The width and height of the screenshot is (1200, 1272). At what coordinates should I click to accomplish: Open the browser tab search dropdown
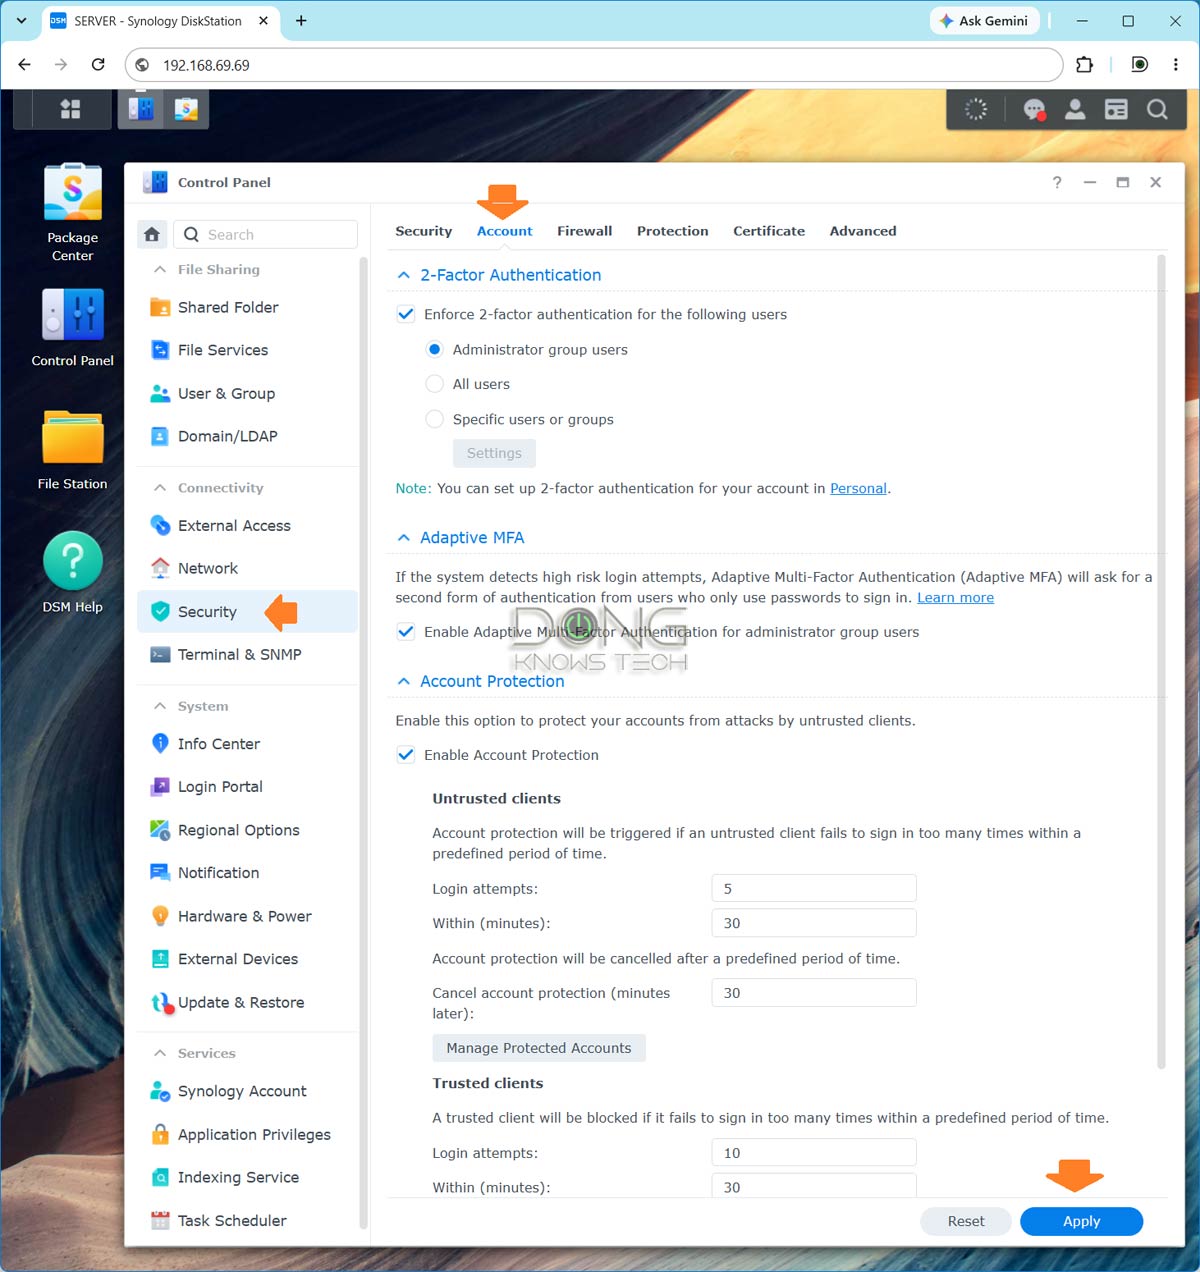coord(21,20)
